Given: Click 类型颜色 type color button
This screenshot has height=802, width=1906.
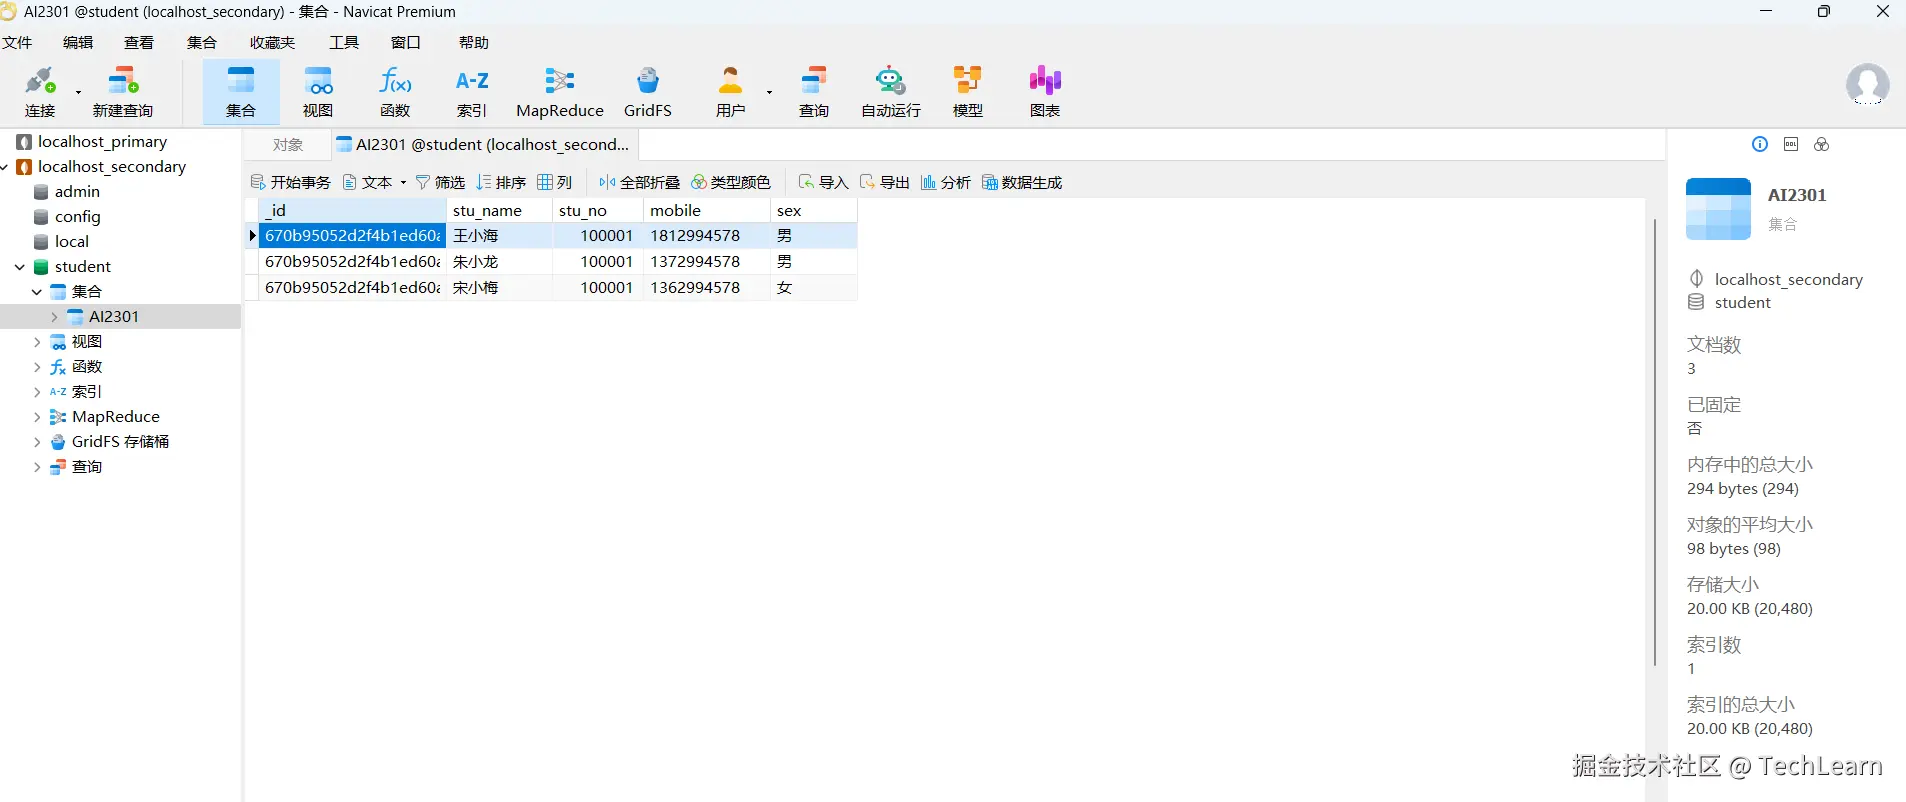Looking at the screenshot, I should tap(731, 182).
